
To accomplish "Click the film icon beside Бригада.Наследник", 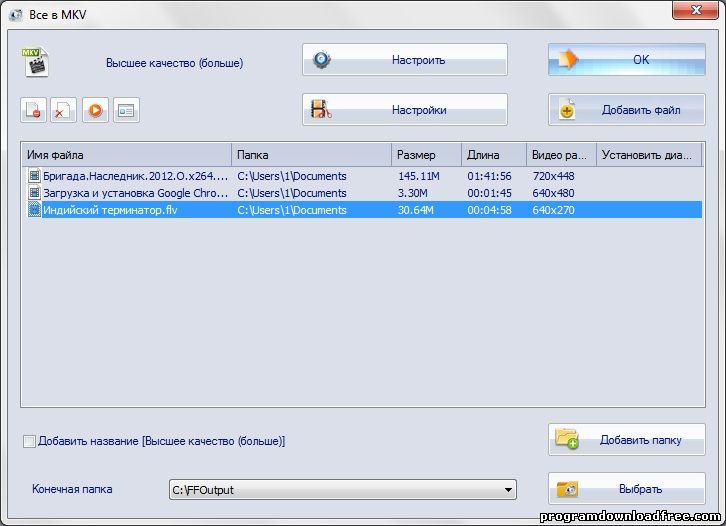I will 34,176.
